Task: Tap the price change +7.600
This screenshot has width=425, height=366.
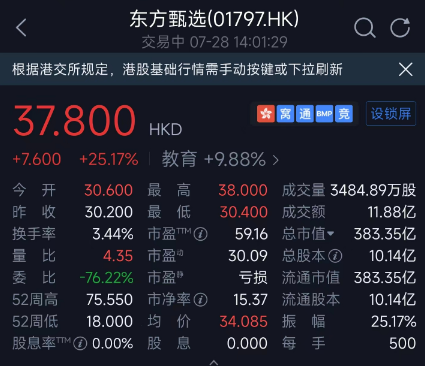Action: (37, 159)
